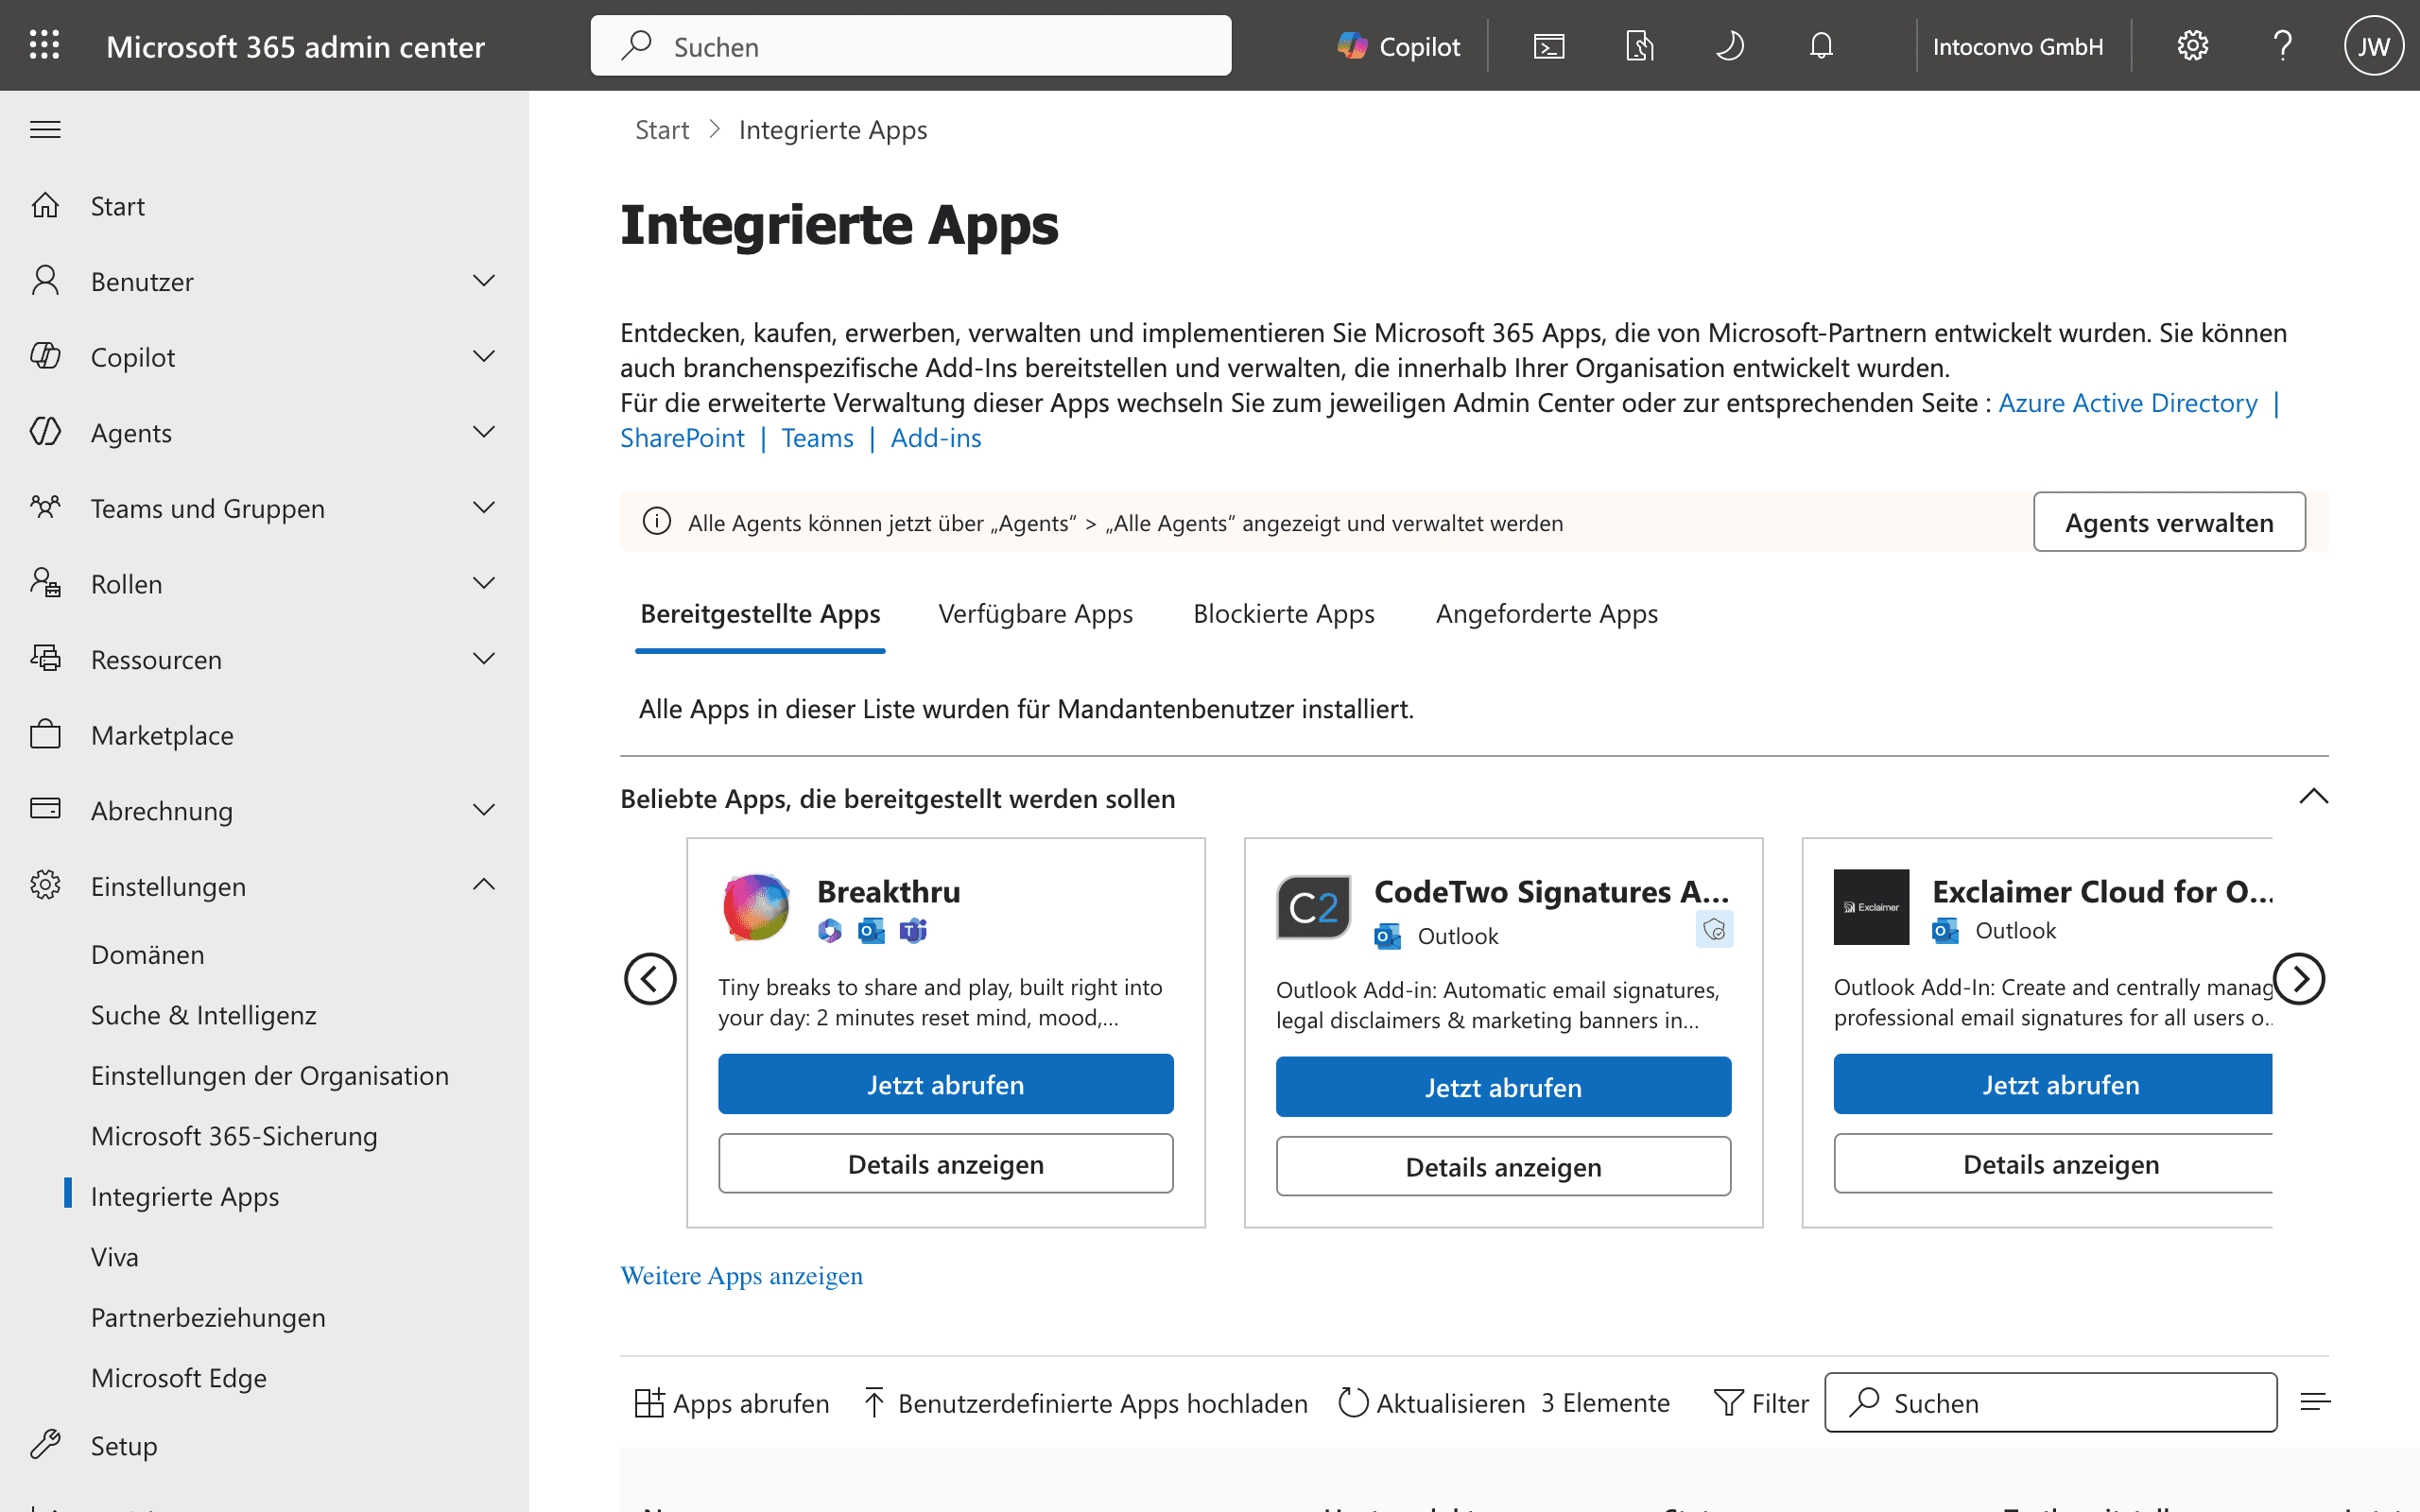Screen dimensions: 2420x1512
Task: Open Viva settings
Action: click(x=115, y=1257)
